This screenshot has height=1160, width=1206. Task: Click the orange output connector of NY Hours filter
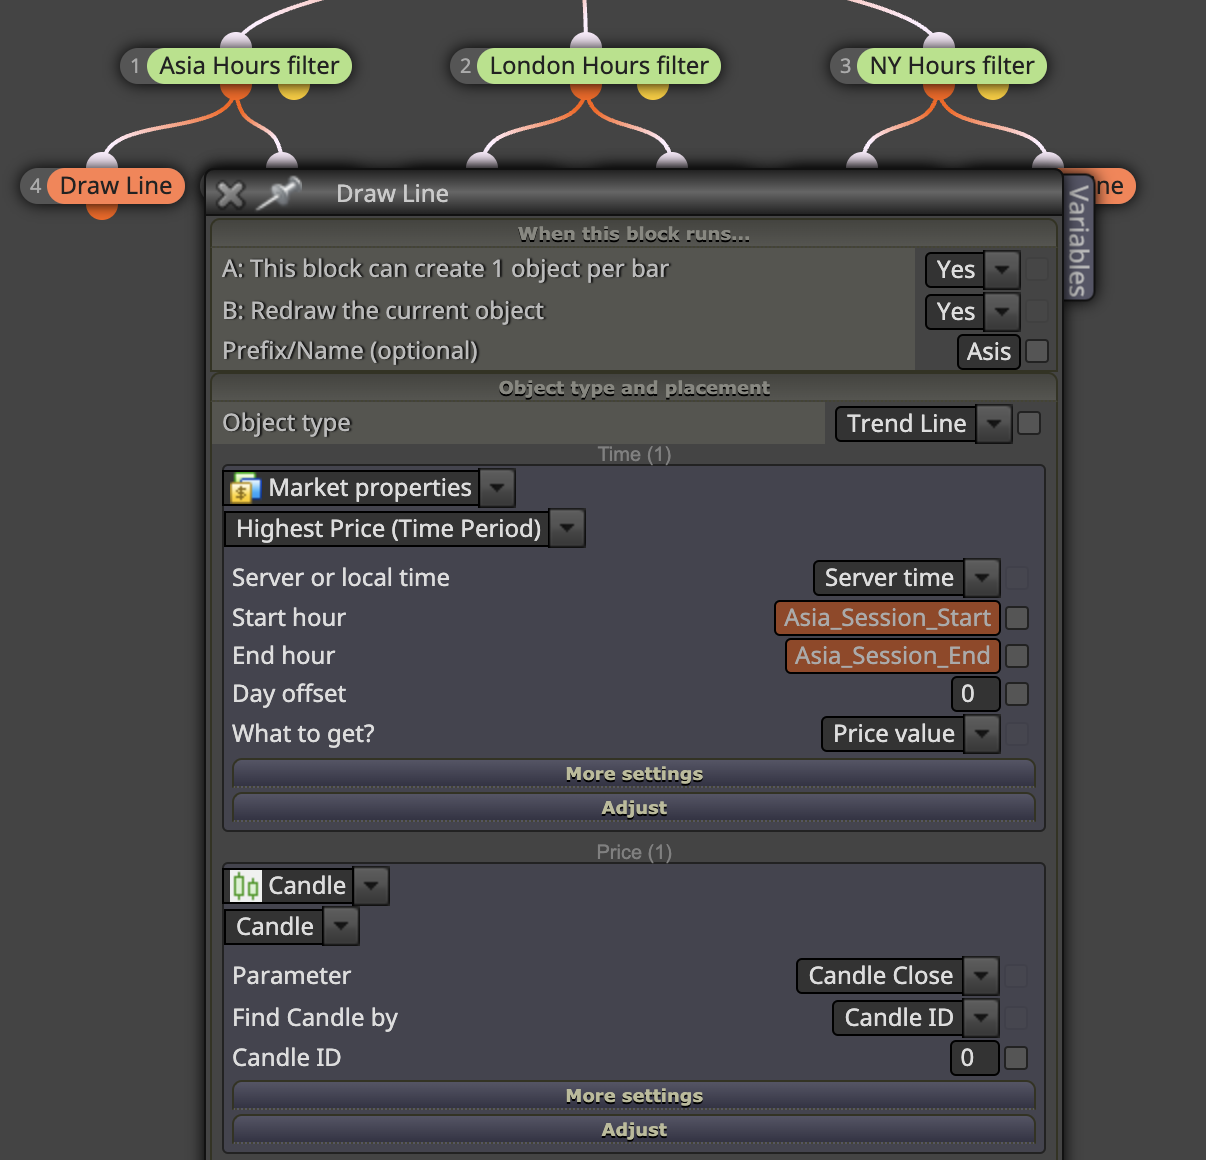pos(939,91)
